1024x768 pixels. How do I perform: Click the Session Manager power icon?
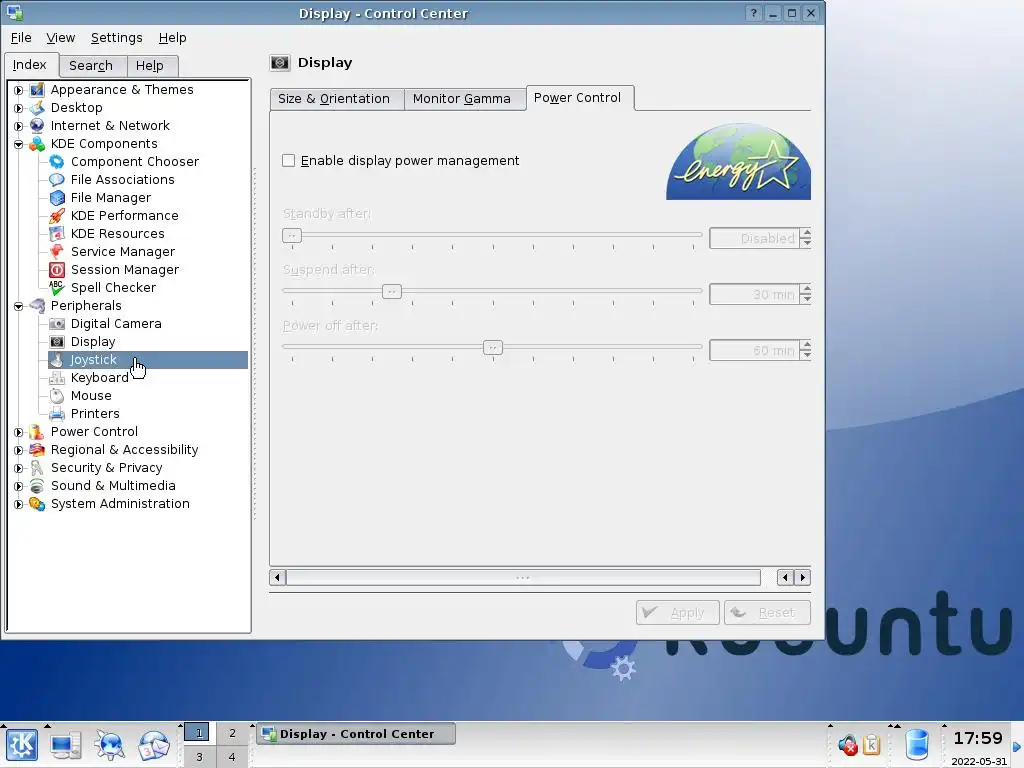(x=57, y=270)
